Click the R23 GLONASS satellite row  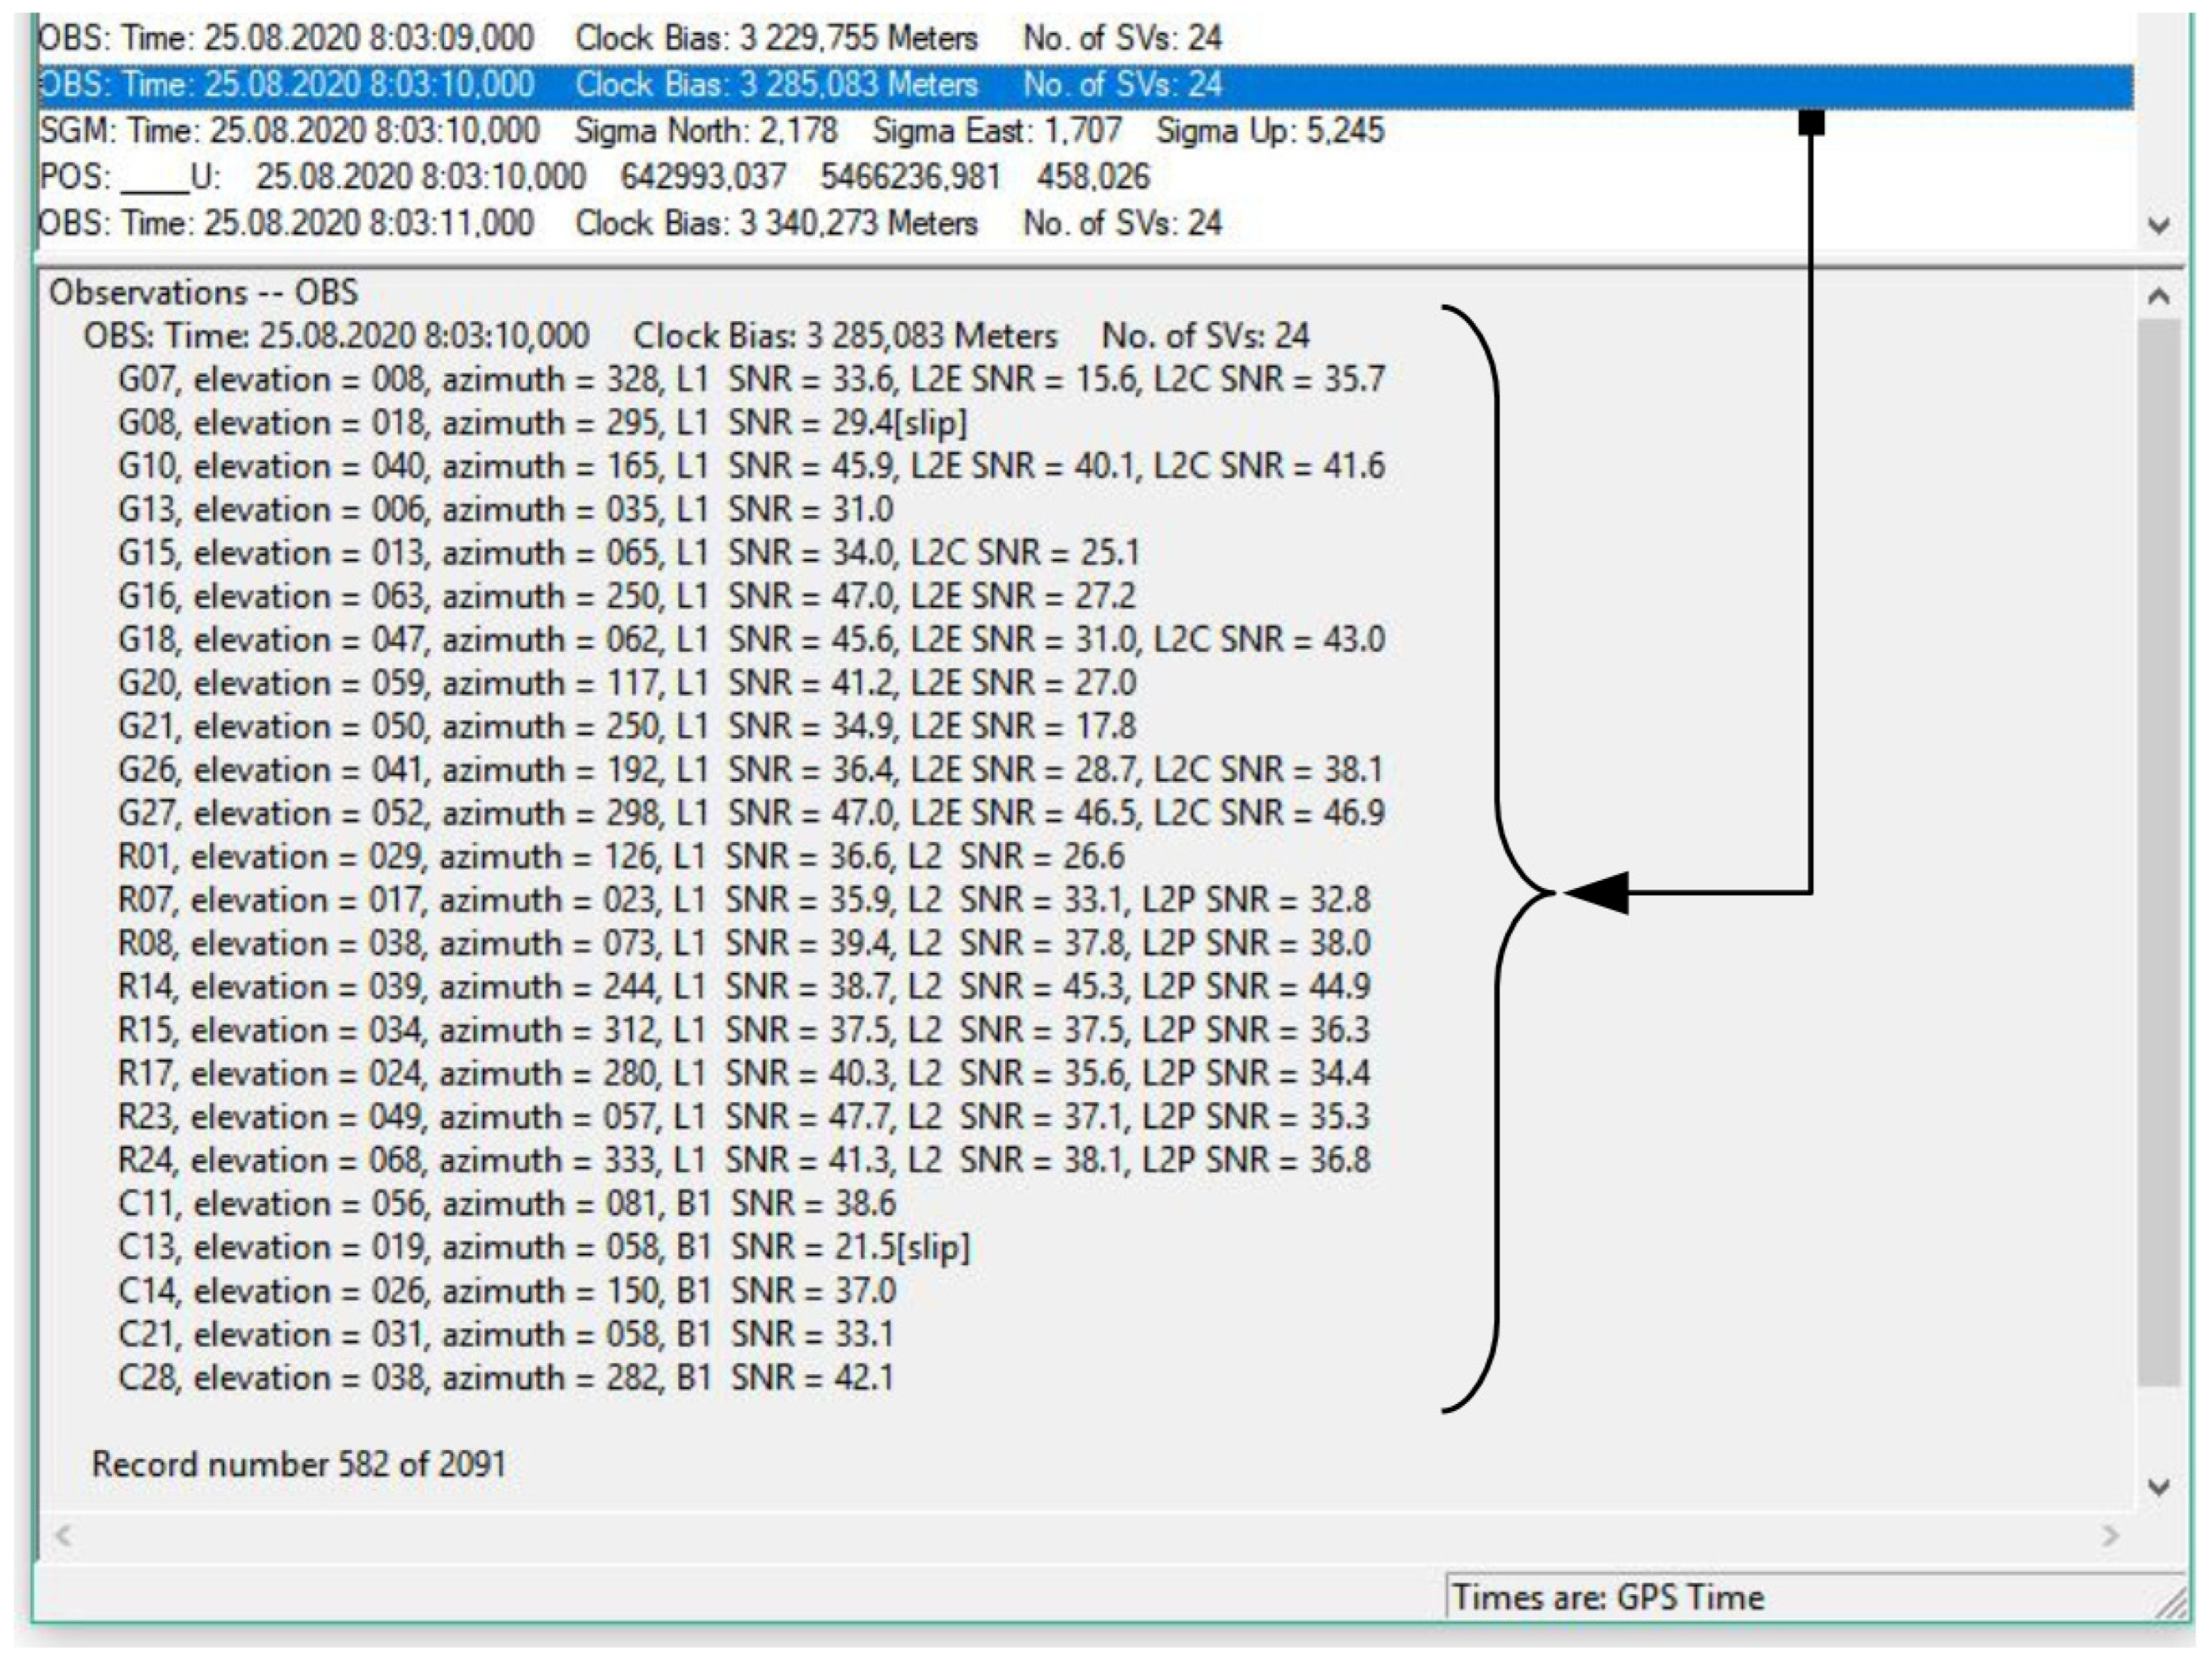(x=744, y=1117)
